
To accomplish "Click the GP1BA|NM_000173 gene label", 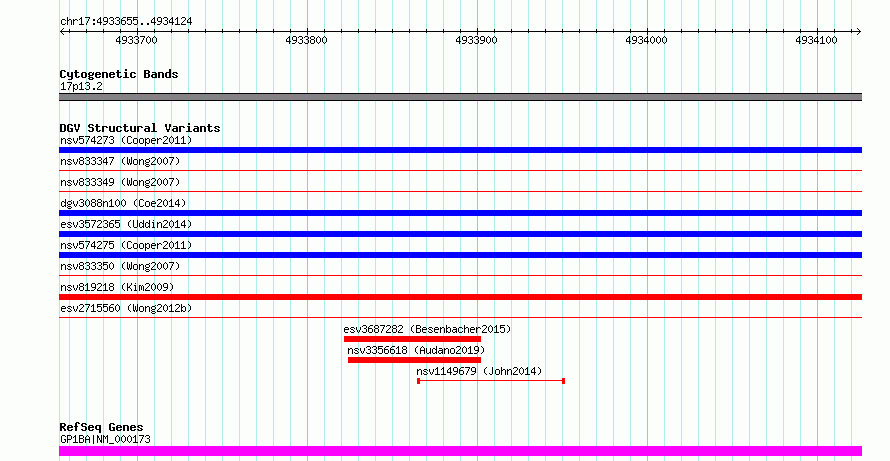I will [105, 439].
